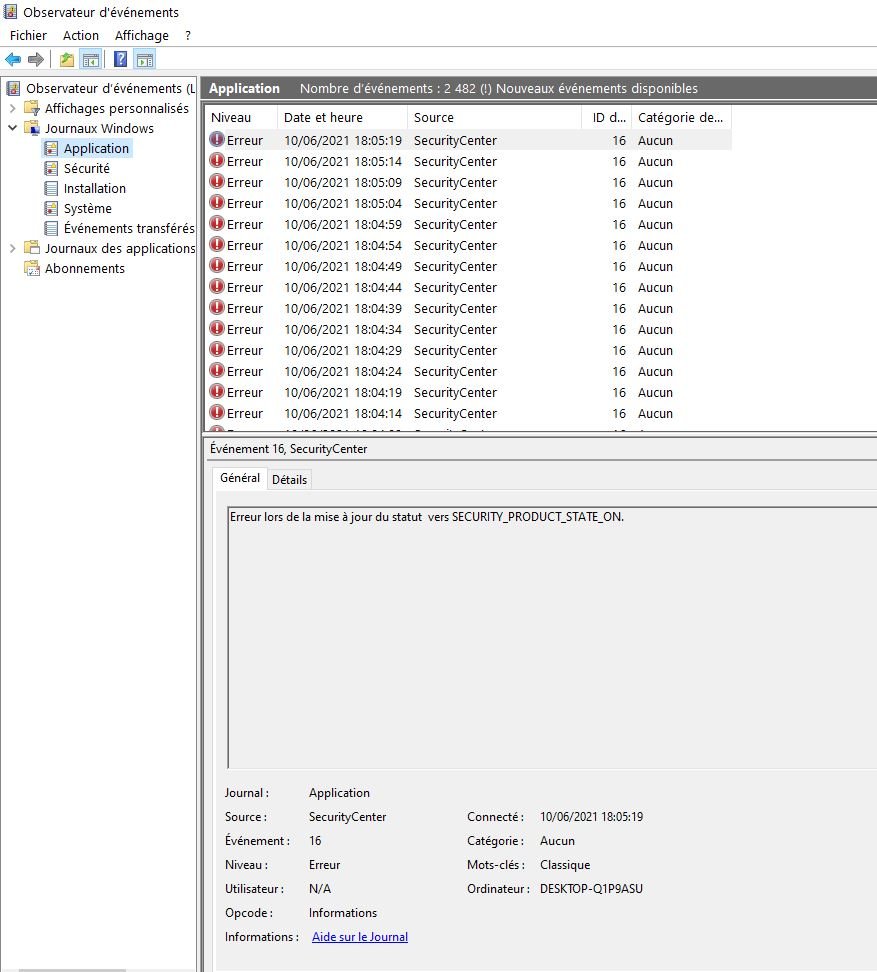Expand Journaux des applications et services

13,248
